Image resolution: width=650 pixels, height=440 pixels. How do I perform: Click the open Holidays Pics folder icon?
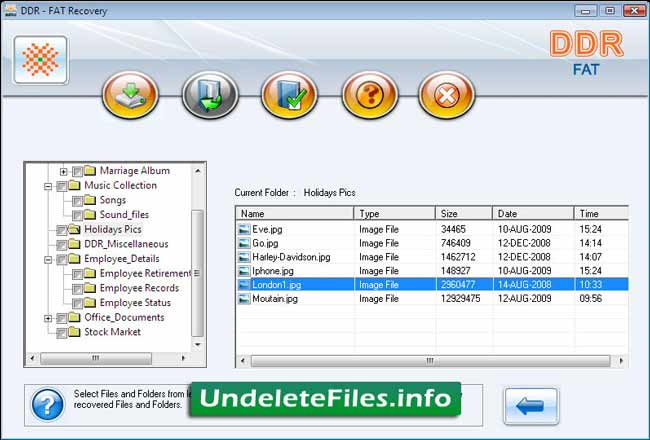[x=74, y=229]
